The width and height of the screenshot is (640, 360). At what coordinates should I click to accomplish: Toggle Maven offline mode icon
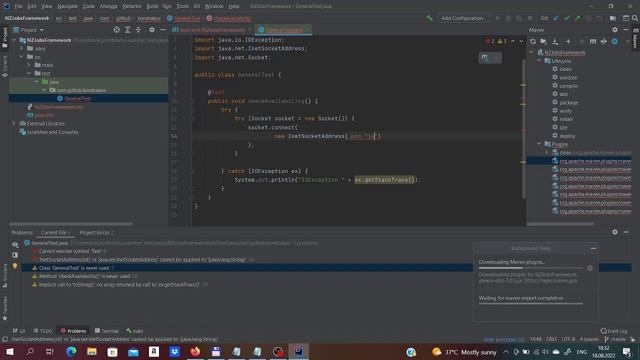(604, 41)
